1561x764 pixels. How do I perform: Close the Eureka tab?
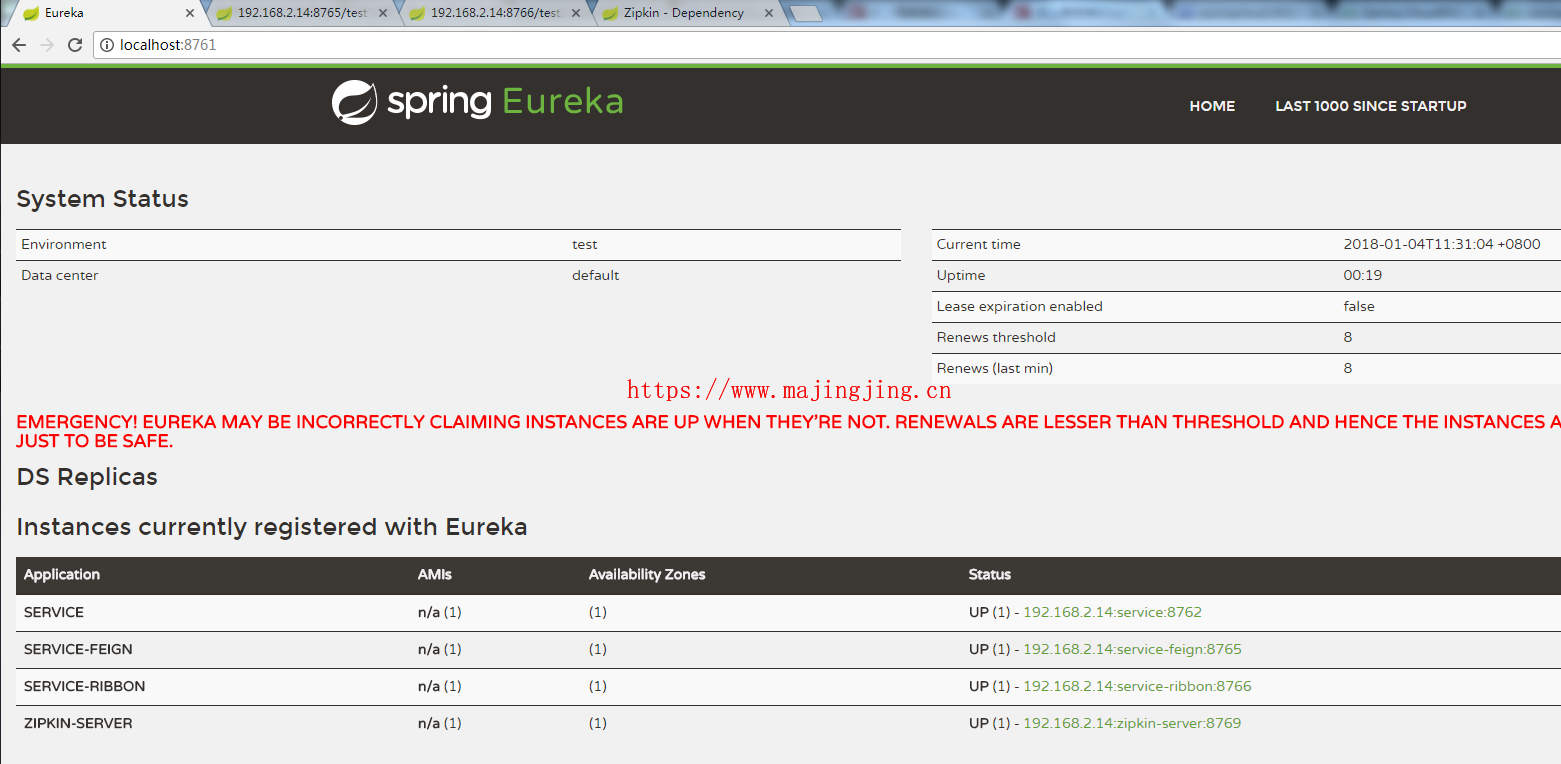tap(190, 13)
